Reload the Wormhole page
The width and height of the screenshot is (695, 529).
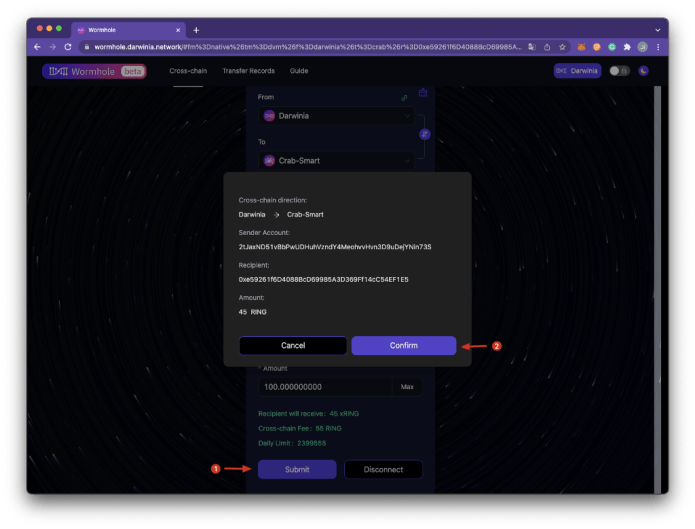68,47
